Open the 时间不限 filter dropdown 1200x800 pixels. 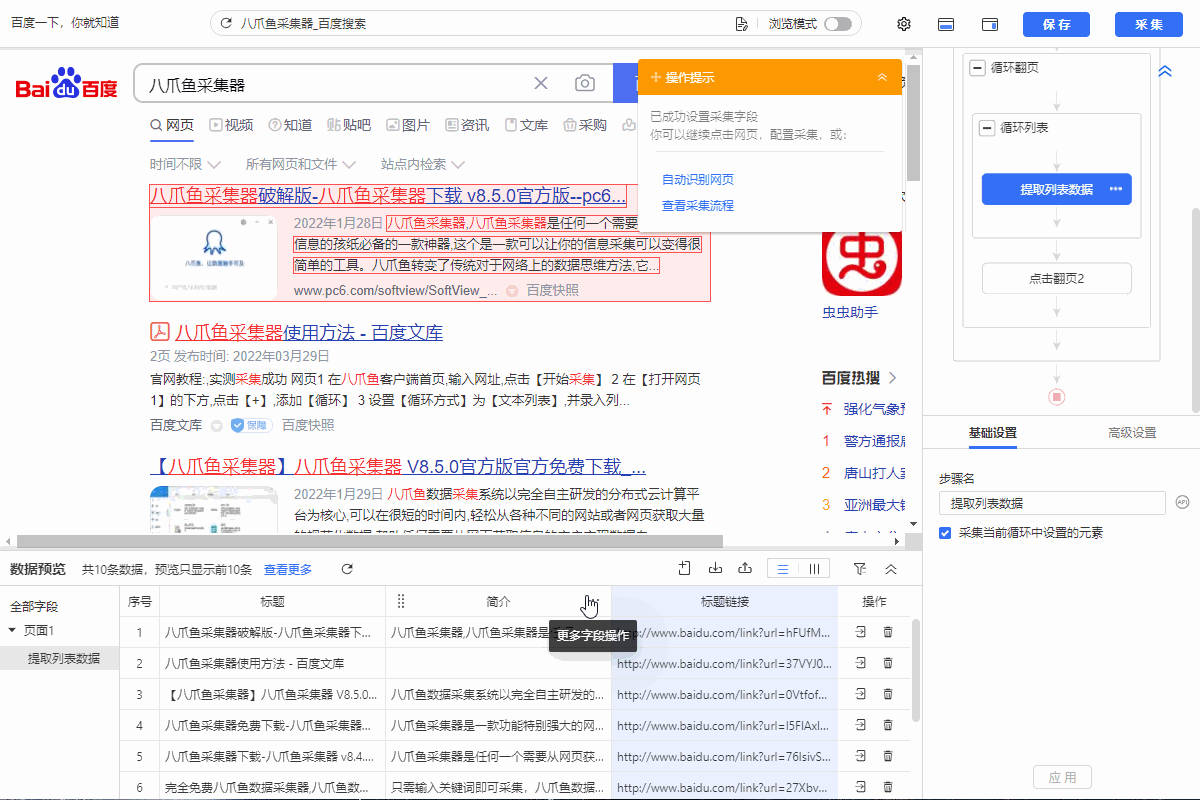pos(183,164)
